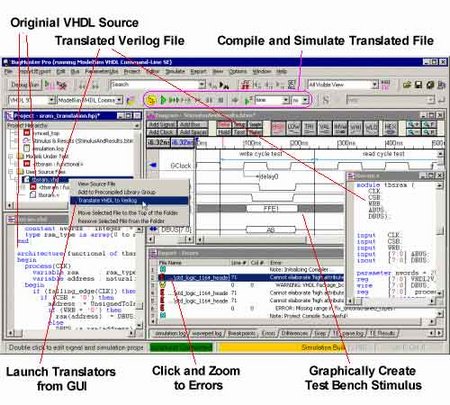450x405 pixels.
Task: Click the Delay parameter button
Action: pos(224,125)
